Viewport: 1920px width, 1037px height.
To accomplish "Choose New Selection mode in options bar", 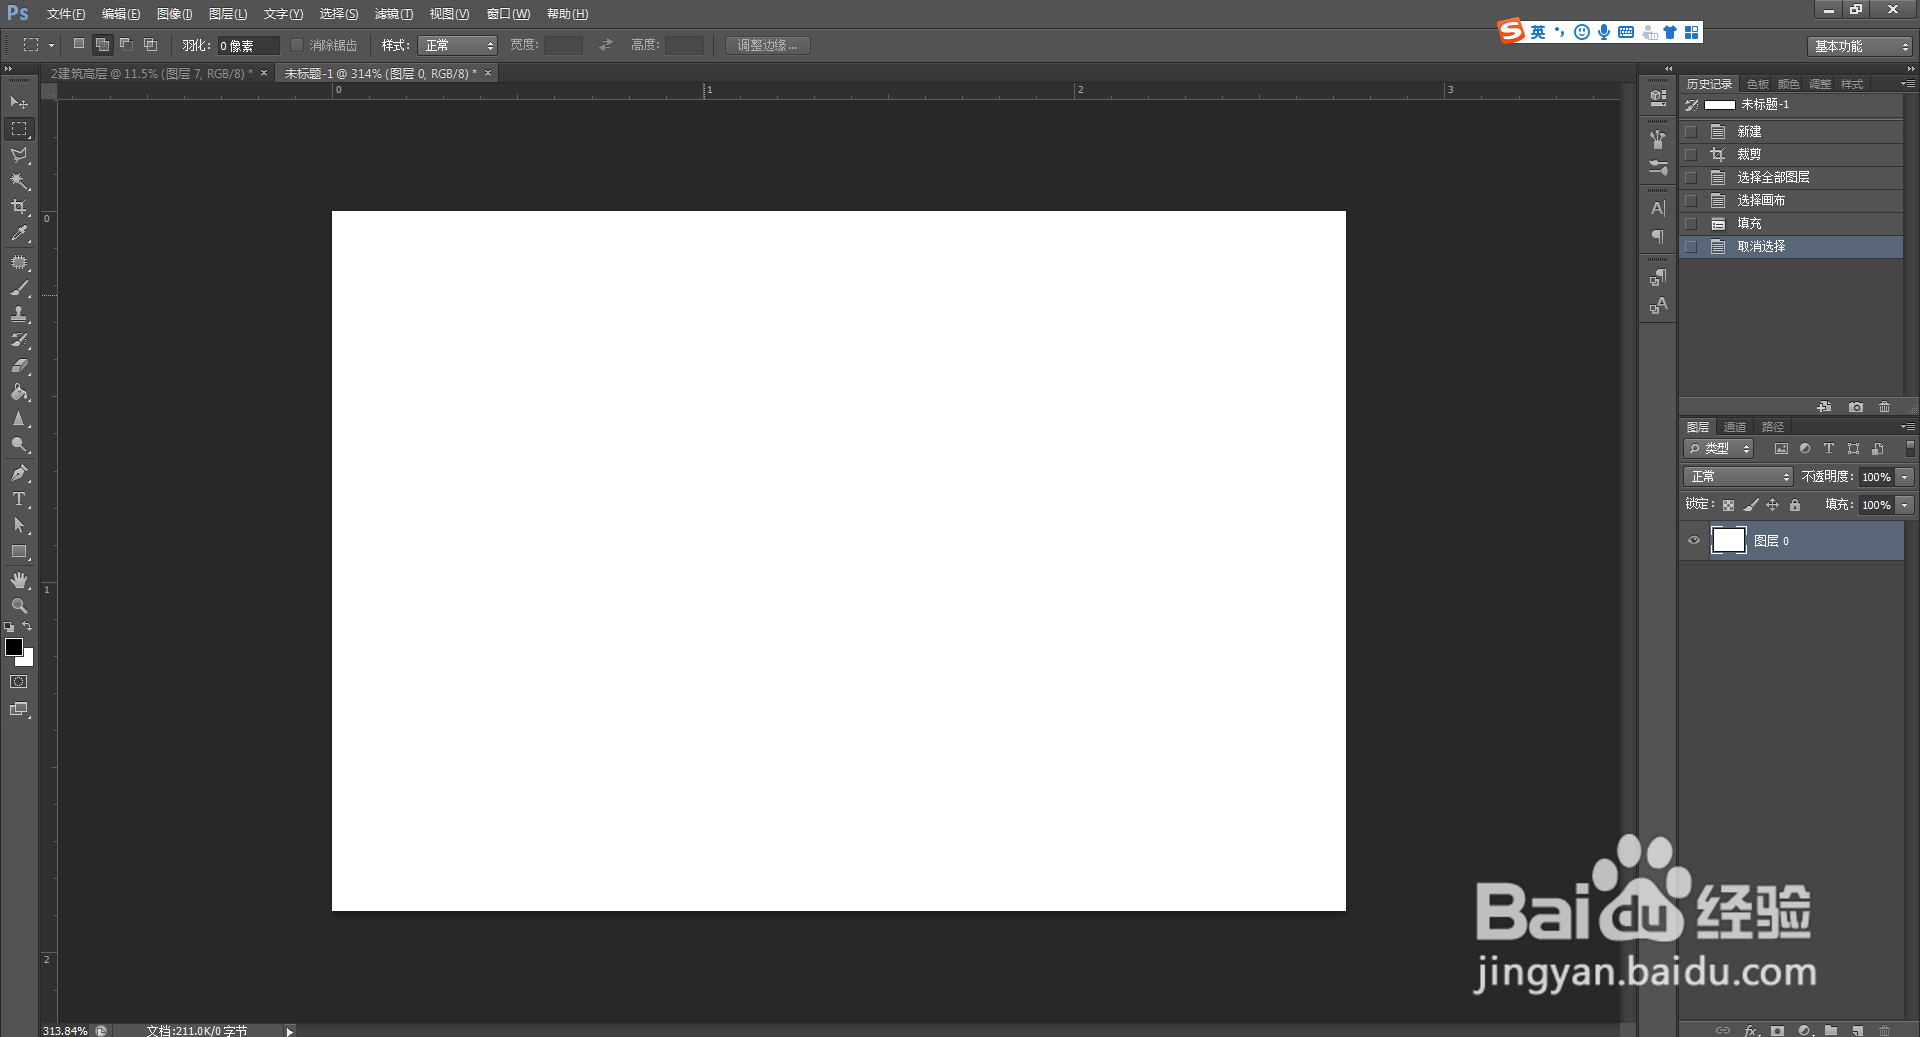I will coord(79,44).
